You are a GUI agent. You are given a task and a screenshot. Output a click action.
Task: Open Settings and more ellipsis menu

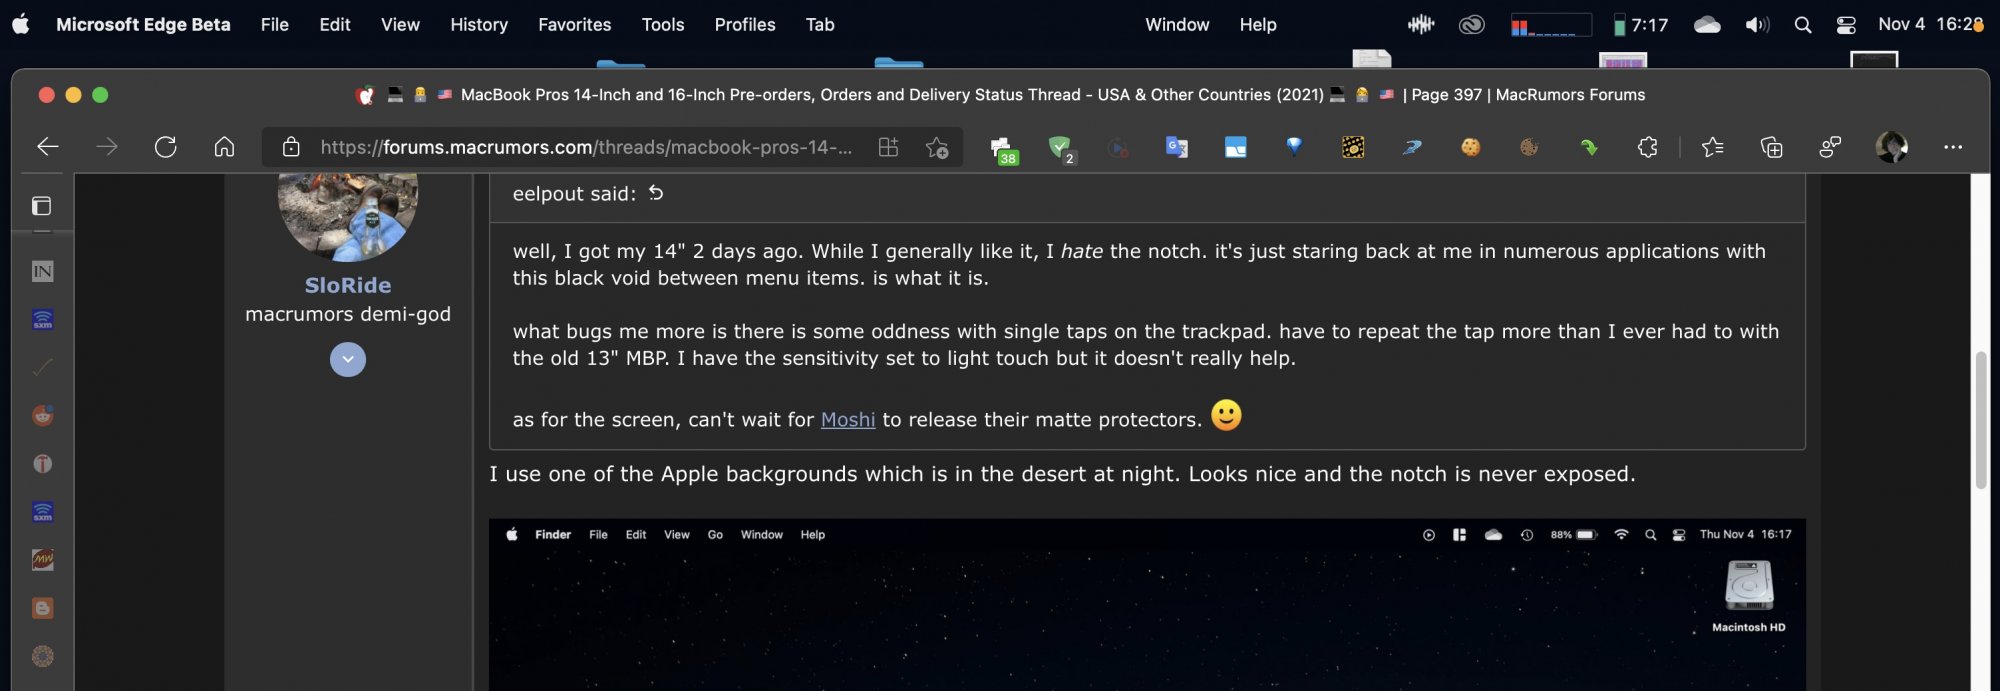pos(1952,147)
